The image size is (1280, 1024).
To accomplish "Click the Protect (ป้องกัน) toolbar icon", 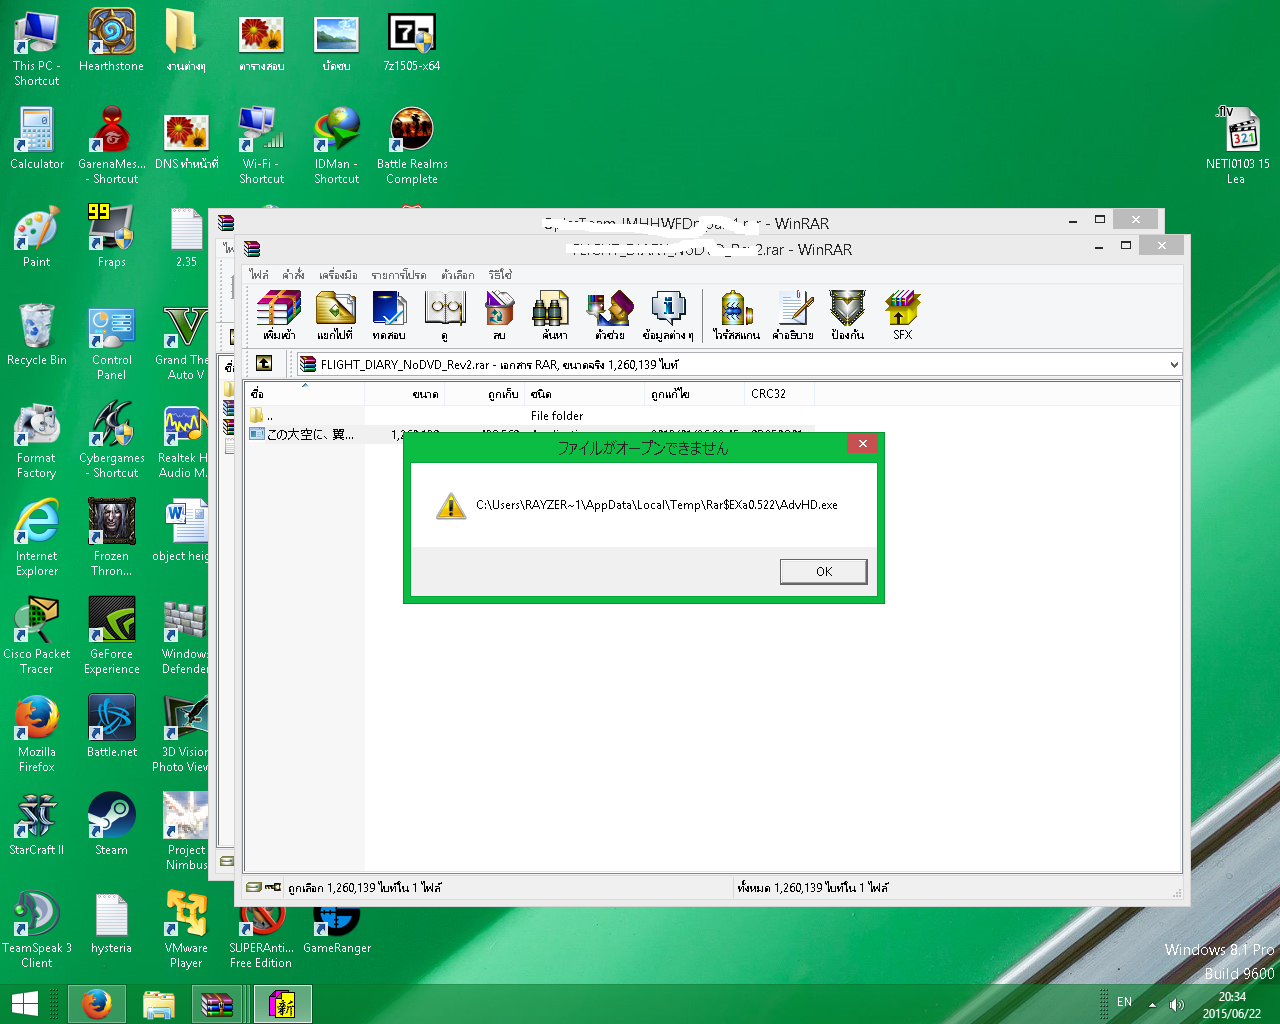I will point(847,316).
